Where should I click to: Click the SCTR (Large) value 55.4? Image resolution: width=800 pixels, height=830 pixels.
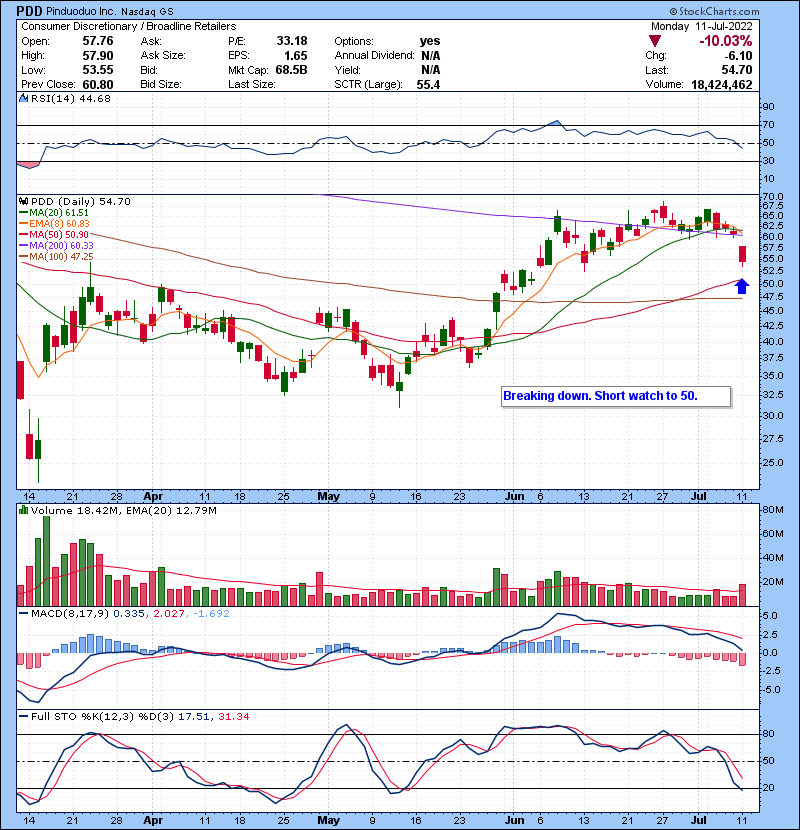[x=428, y=85]
